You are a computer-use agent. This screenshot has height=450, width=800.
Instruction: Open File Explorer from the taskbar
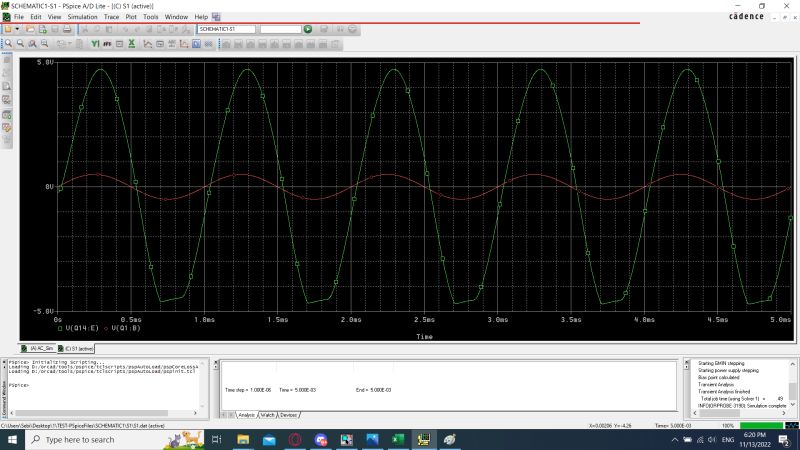pos(243,439)
